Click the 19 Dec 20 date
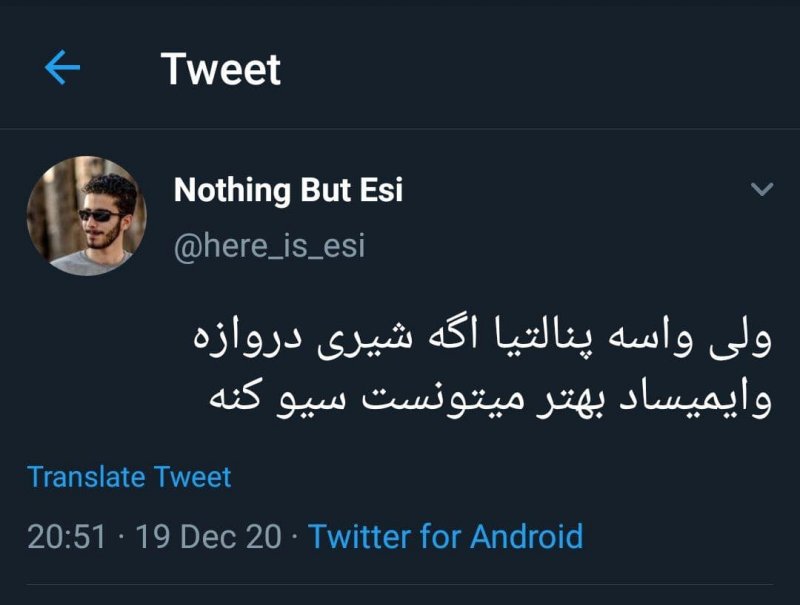This screenshot has width=800, height=605. pyautogui.click(x=208, y=537)
